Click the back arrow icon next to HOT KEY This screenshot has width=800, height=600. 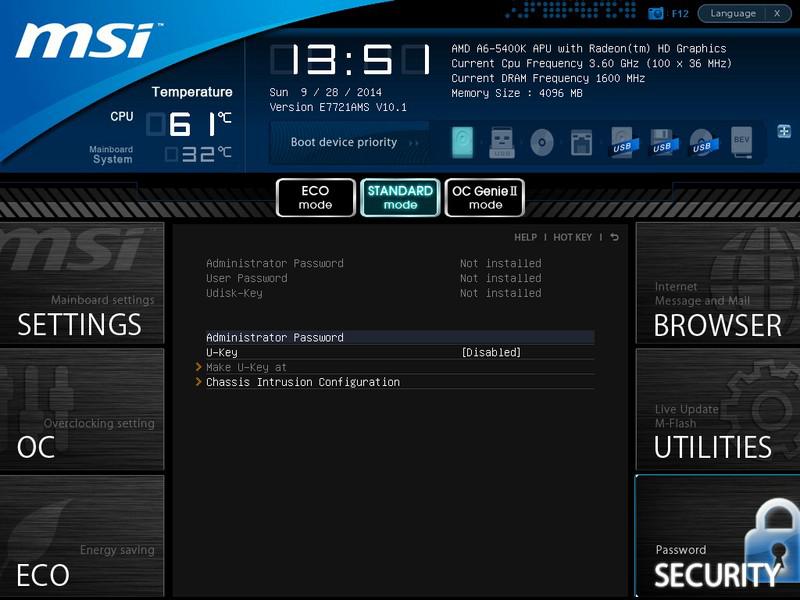click(614, 237)
